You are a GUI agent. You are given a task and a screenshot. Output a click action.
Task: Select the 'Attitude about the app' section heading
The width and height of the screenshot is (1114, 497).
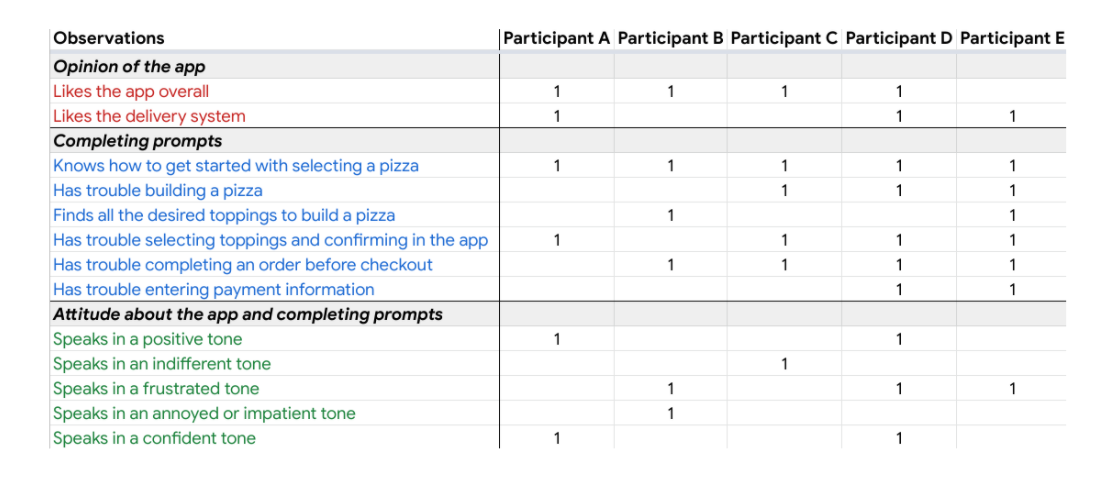click(248, 315)
